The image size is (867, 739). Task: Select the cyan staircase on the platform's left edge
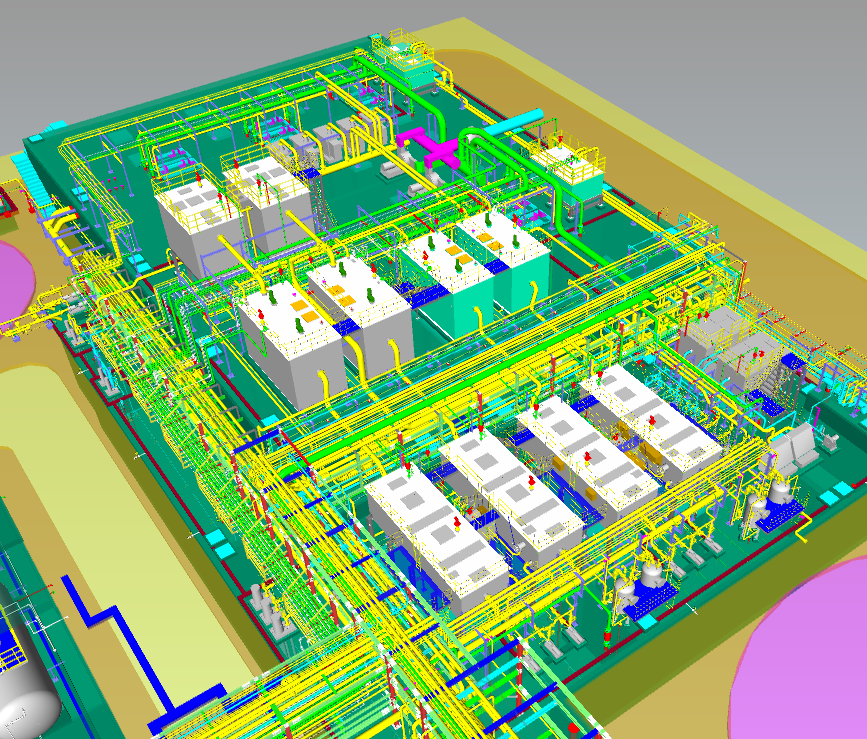click(x=35, y=177)
